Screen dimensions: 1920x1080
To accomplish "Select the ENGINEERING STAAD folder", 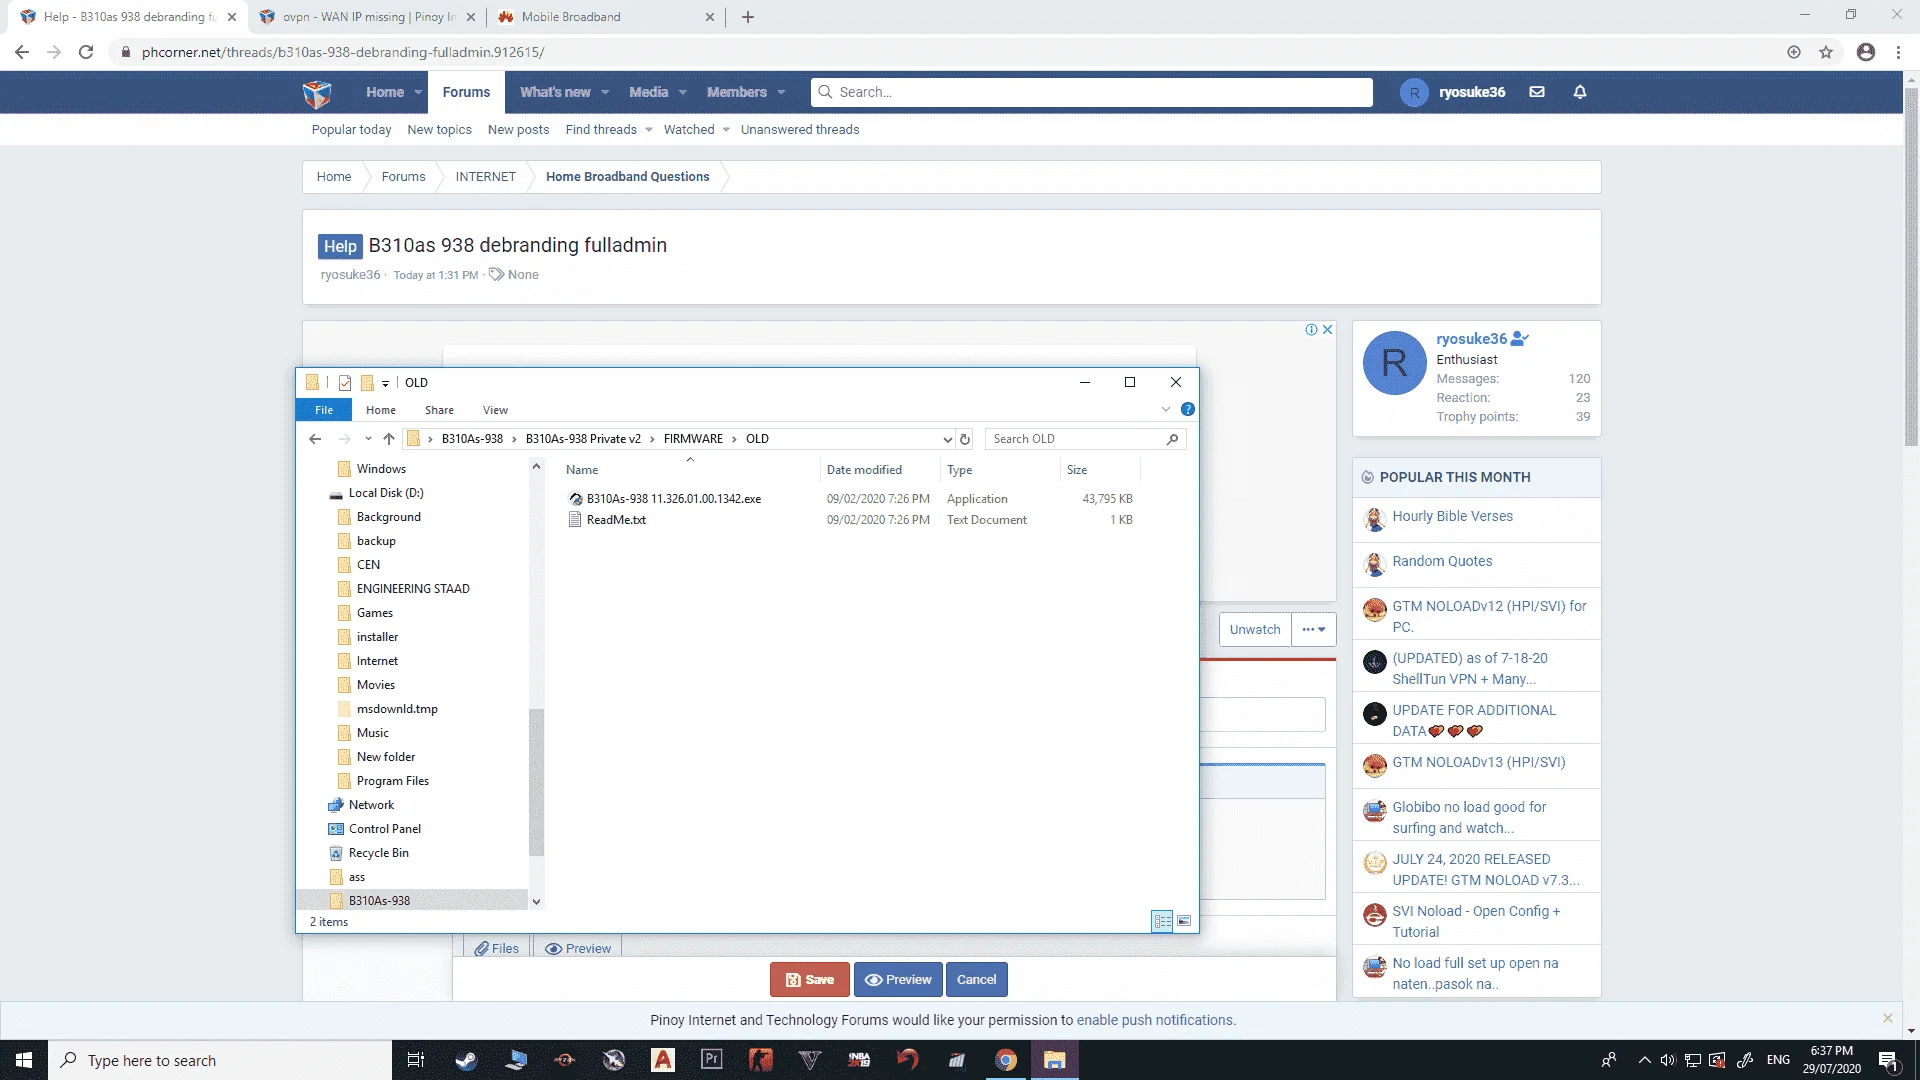I will pos(413,589).
